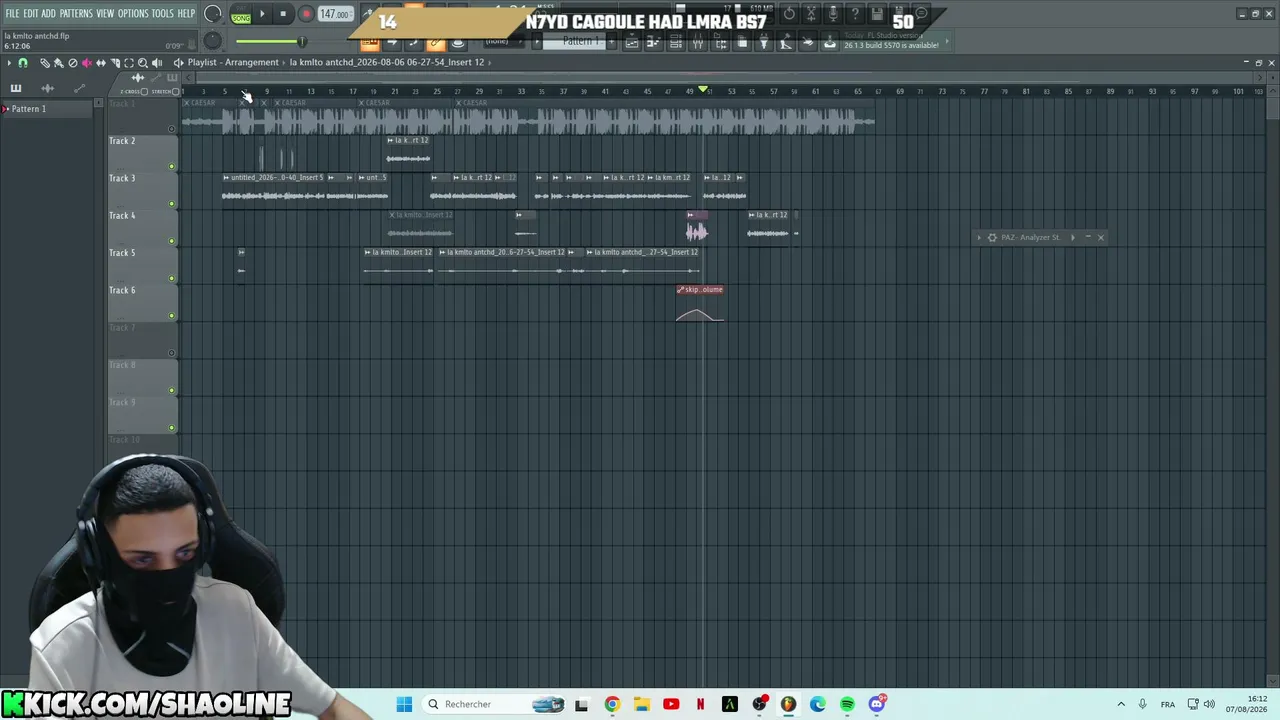Open the tempo tapper icon
This screenshot has height=720, width=1280.
tap(786, 43)
